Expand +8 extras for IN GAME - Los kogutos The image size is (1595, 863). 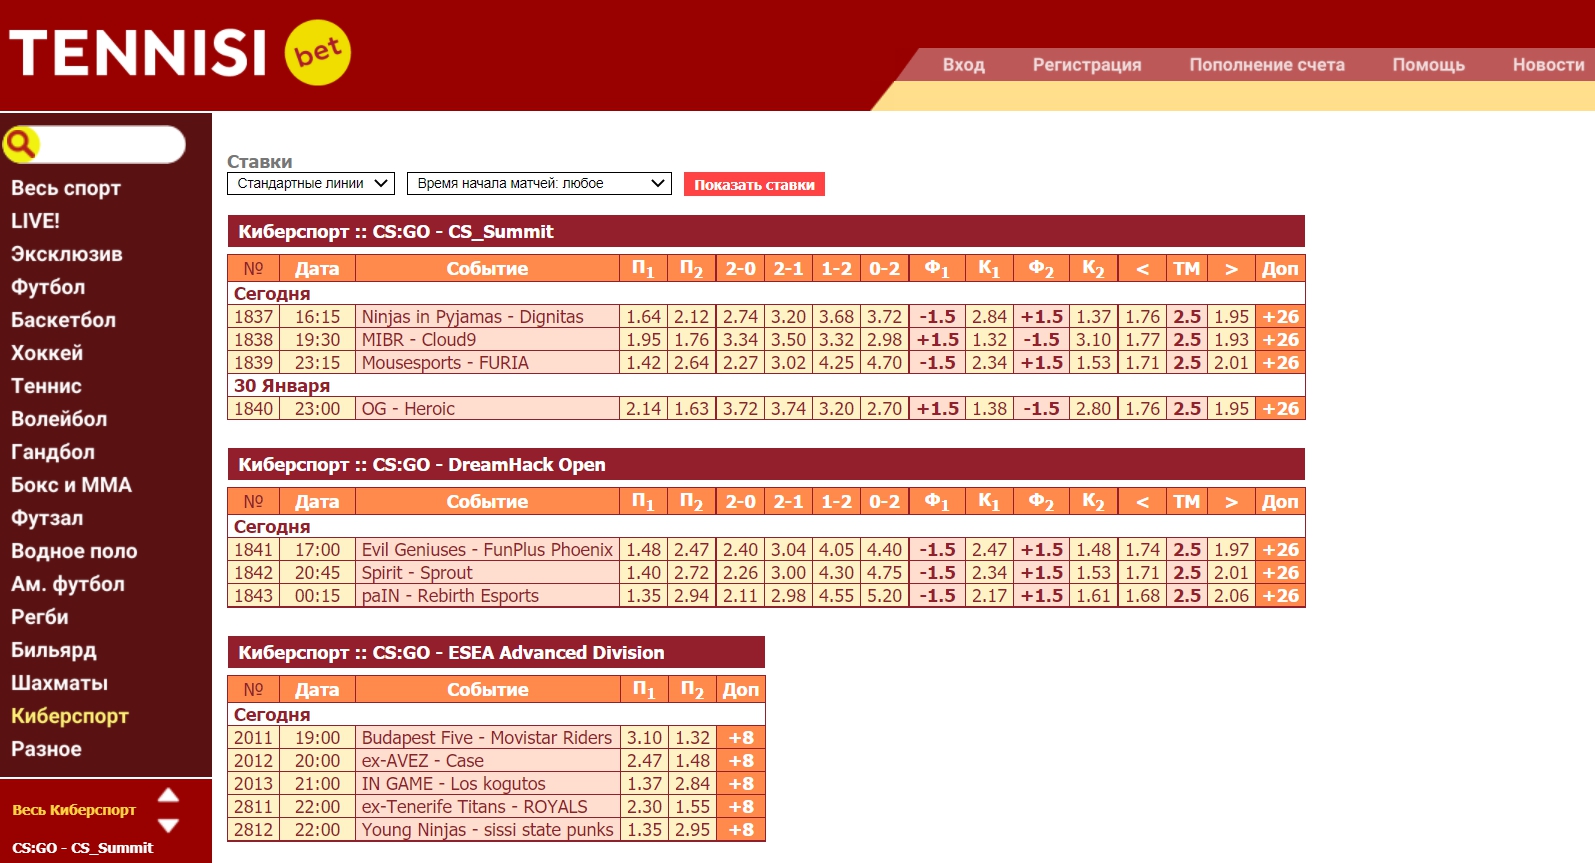click(x=741, y=784)
